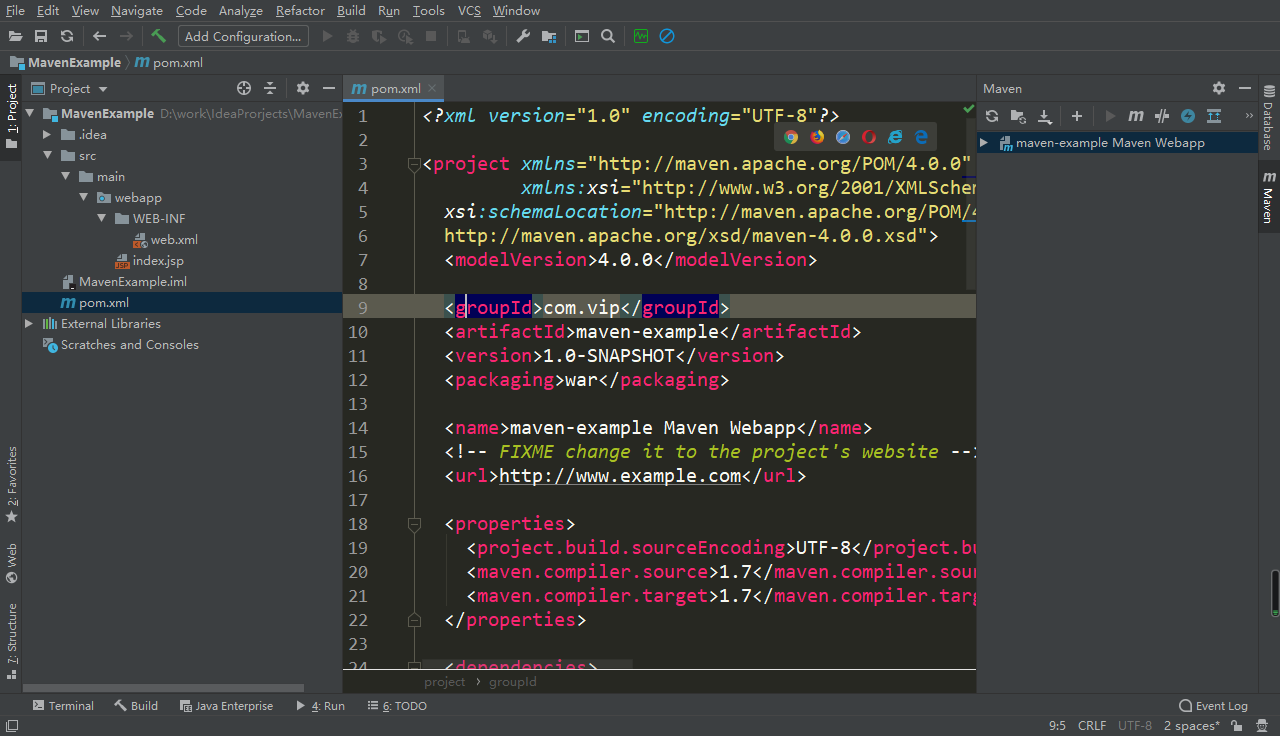The width and height of the screenshot is (1280, 736).
Task: Open Project Structure folder icon in toolbar
Action: click(x=549, y=36)
